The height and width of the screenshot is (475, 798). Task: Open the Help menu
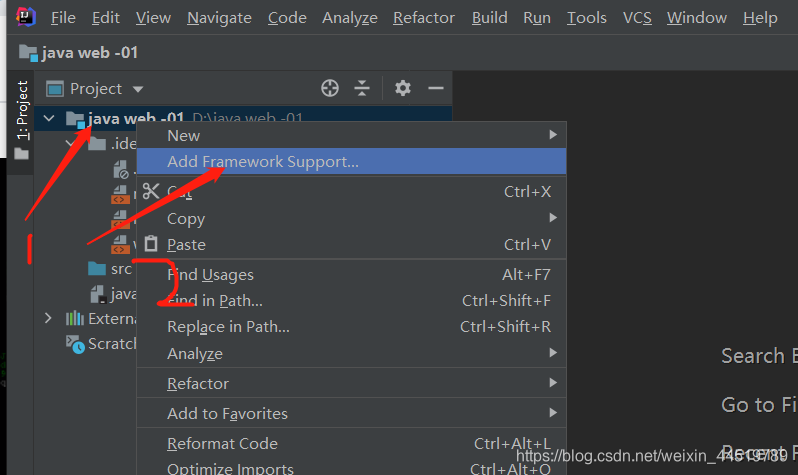[760, 18]
